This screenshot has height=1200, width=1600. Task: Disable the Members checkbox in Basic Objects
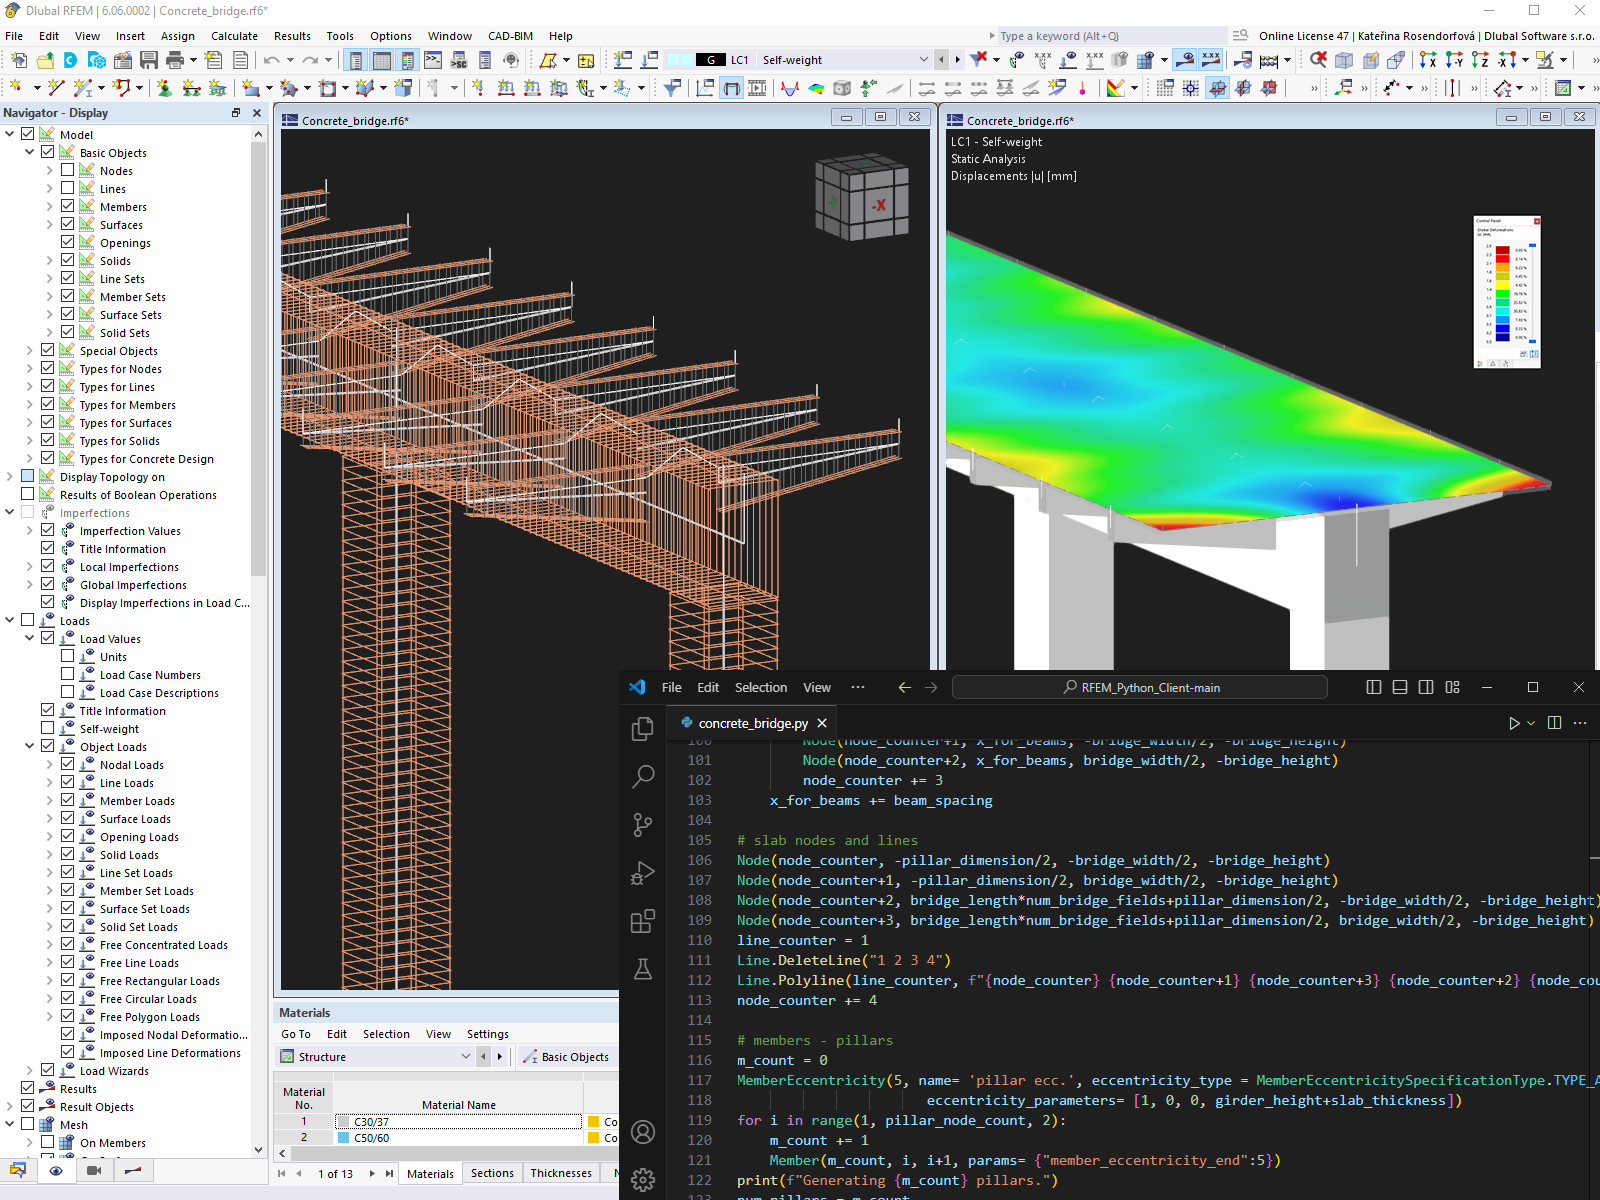pos(66,206)
